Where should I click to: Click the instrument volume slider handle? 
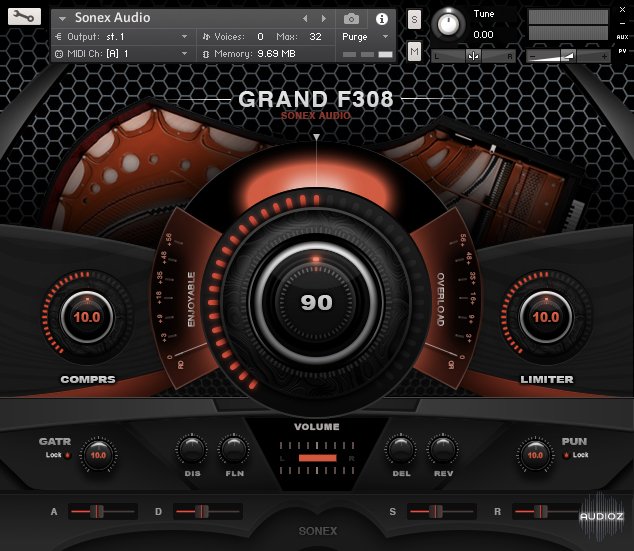click(568, 56)
